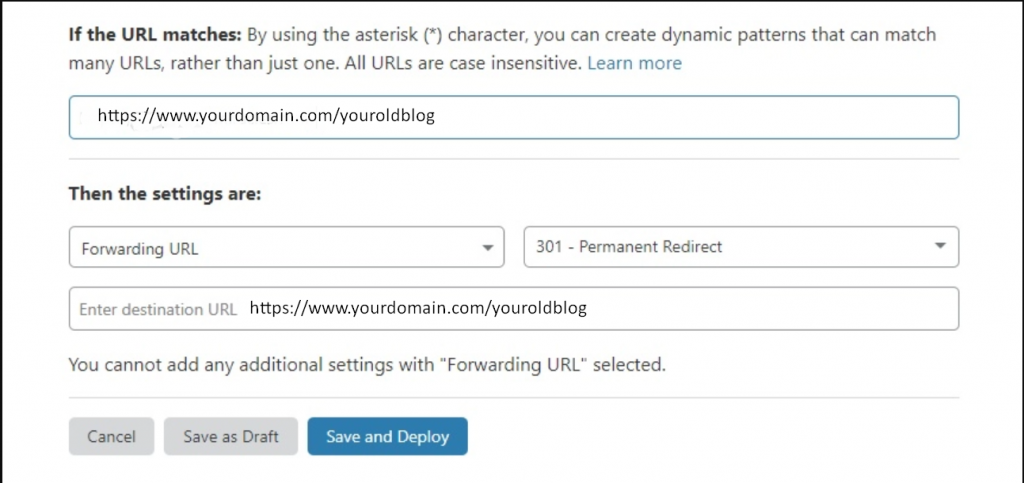Click Save as Draft button

click(x=231, y=436)
